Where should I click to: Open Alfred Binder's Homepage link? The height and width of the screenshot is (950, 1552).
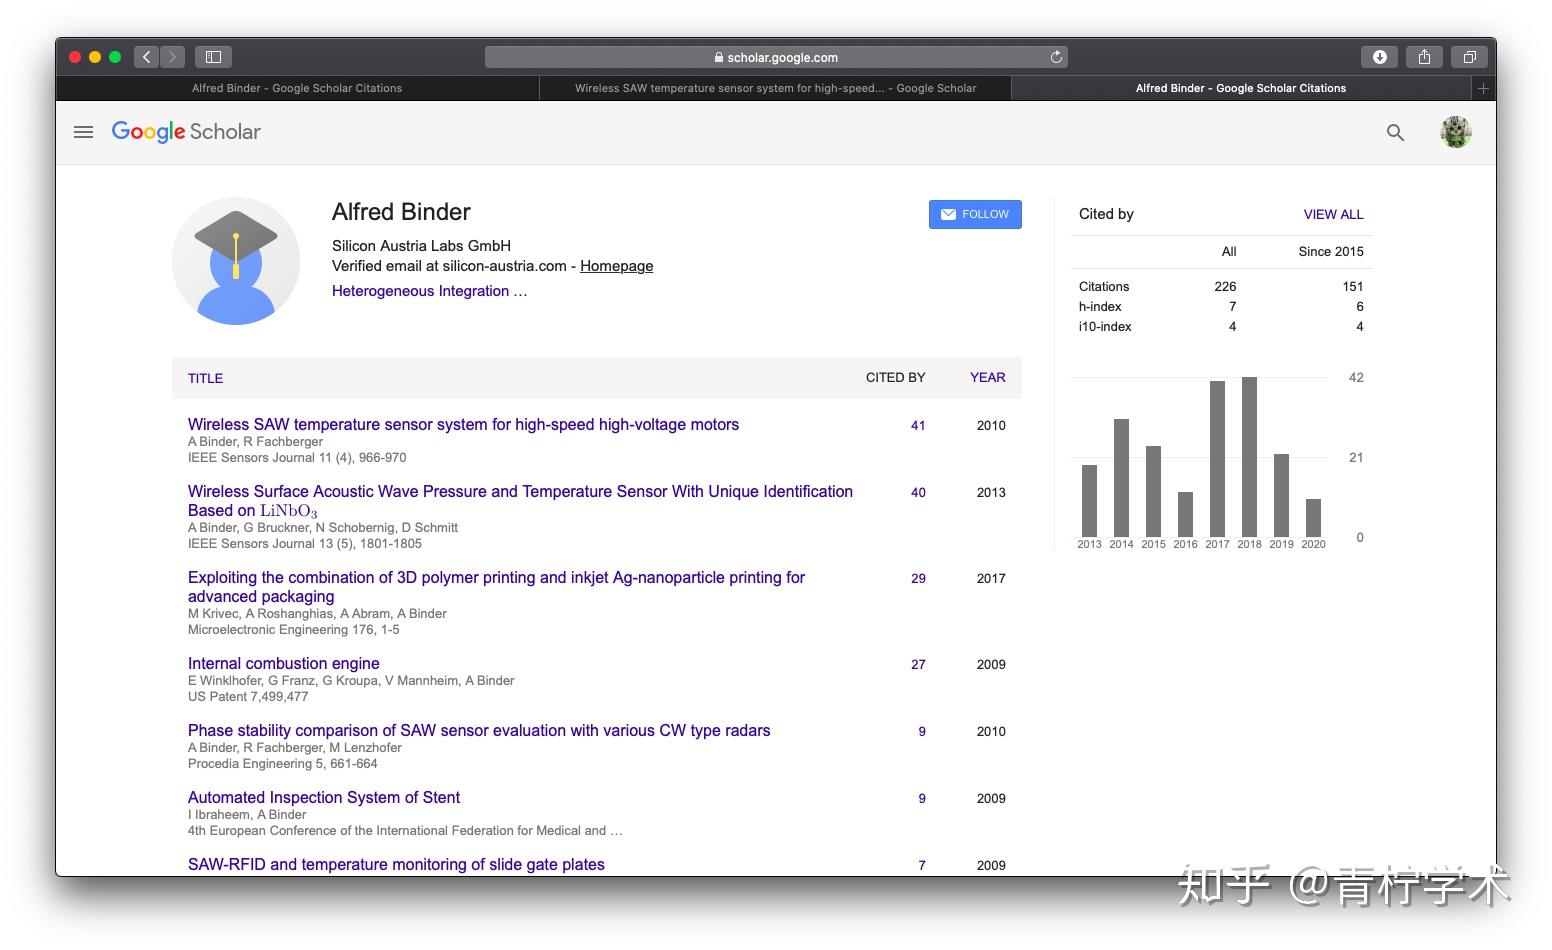click(x=616, y=266)
